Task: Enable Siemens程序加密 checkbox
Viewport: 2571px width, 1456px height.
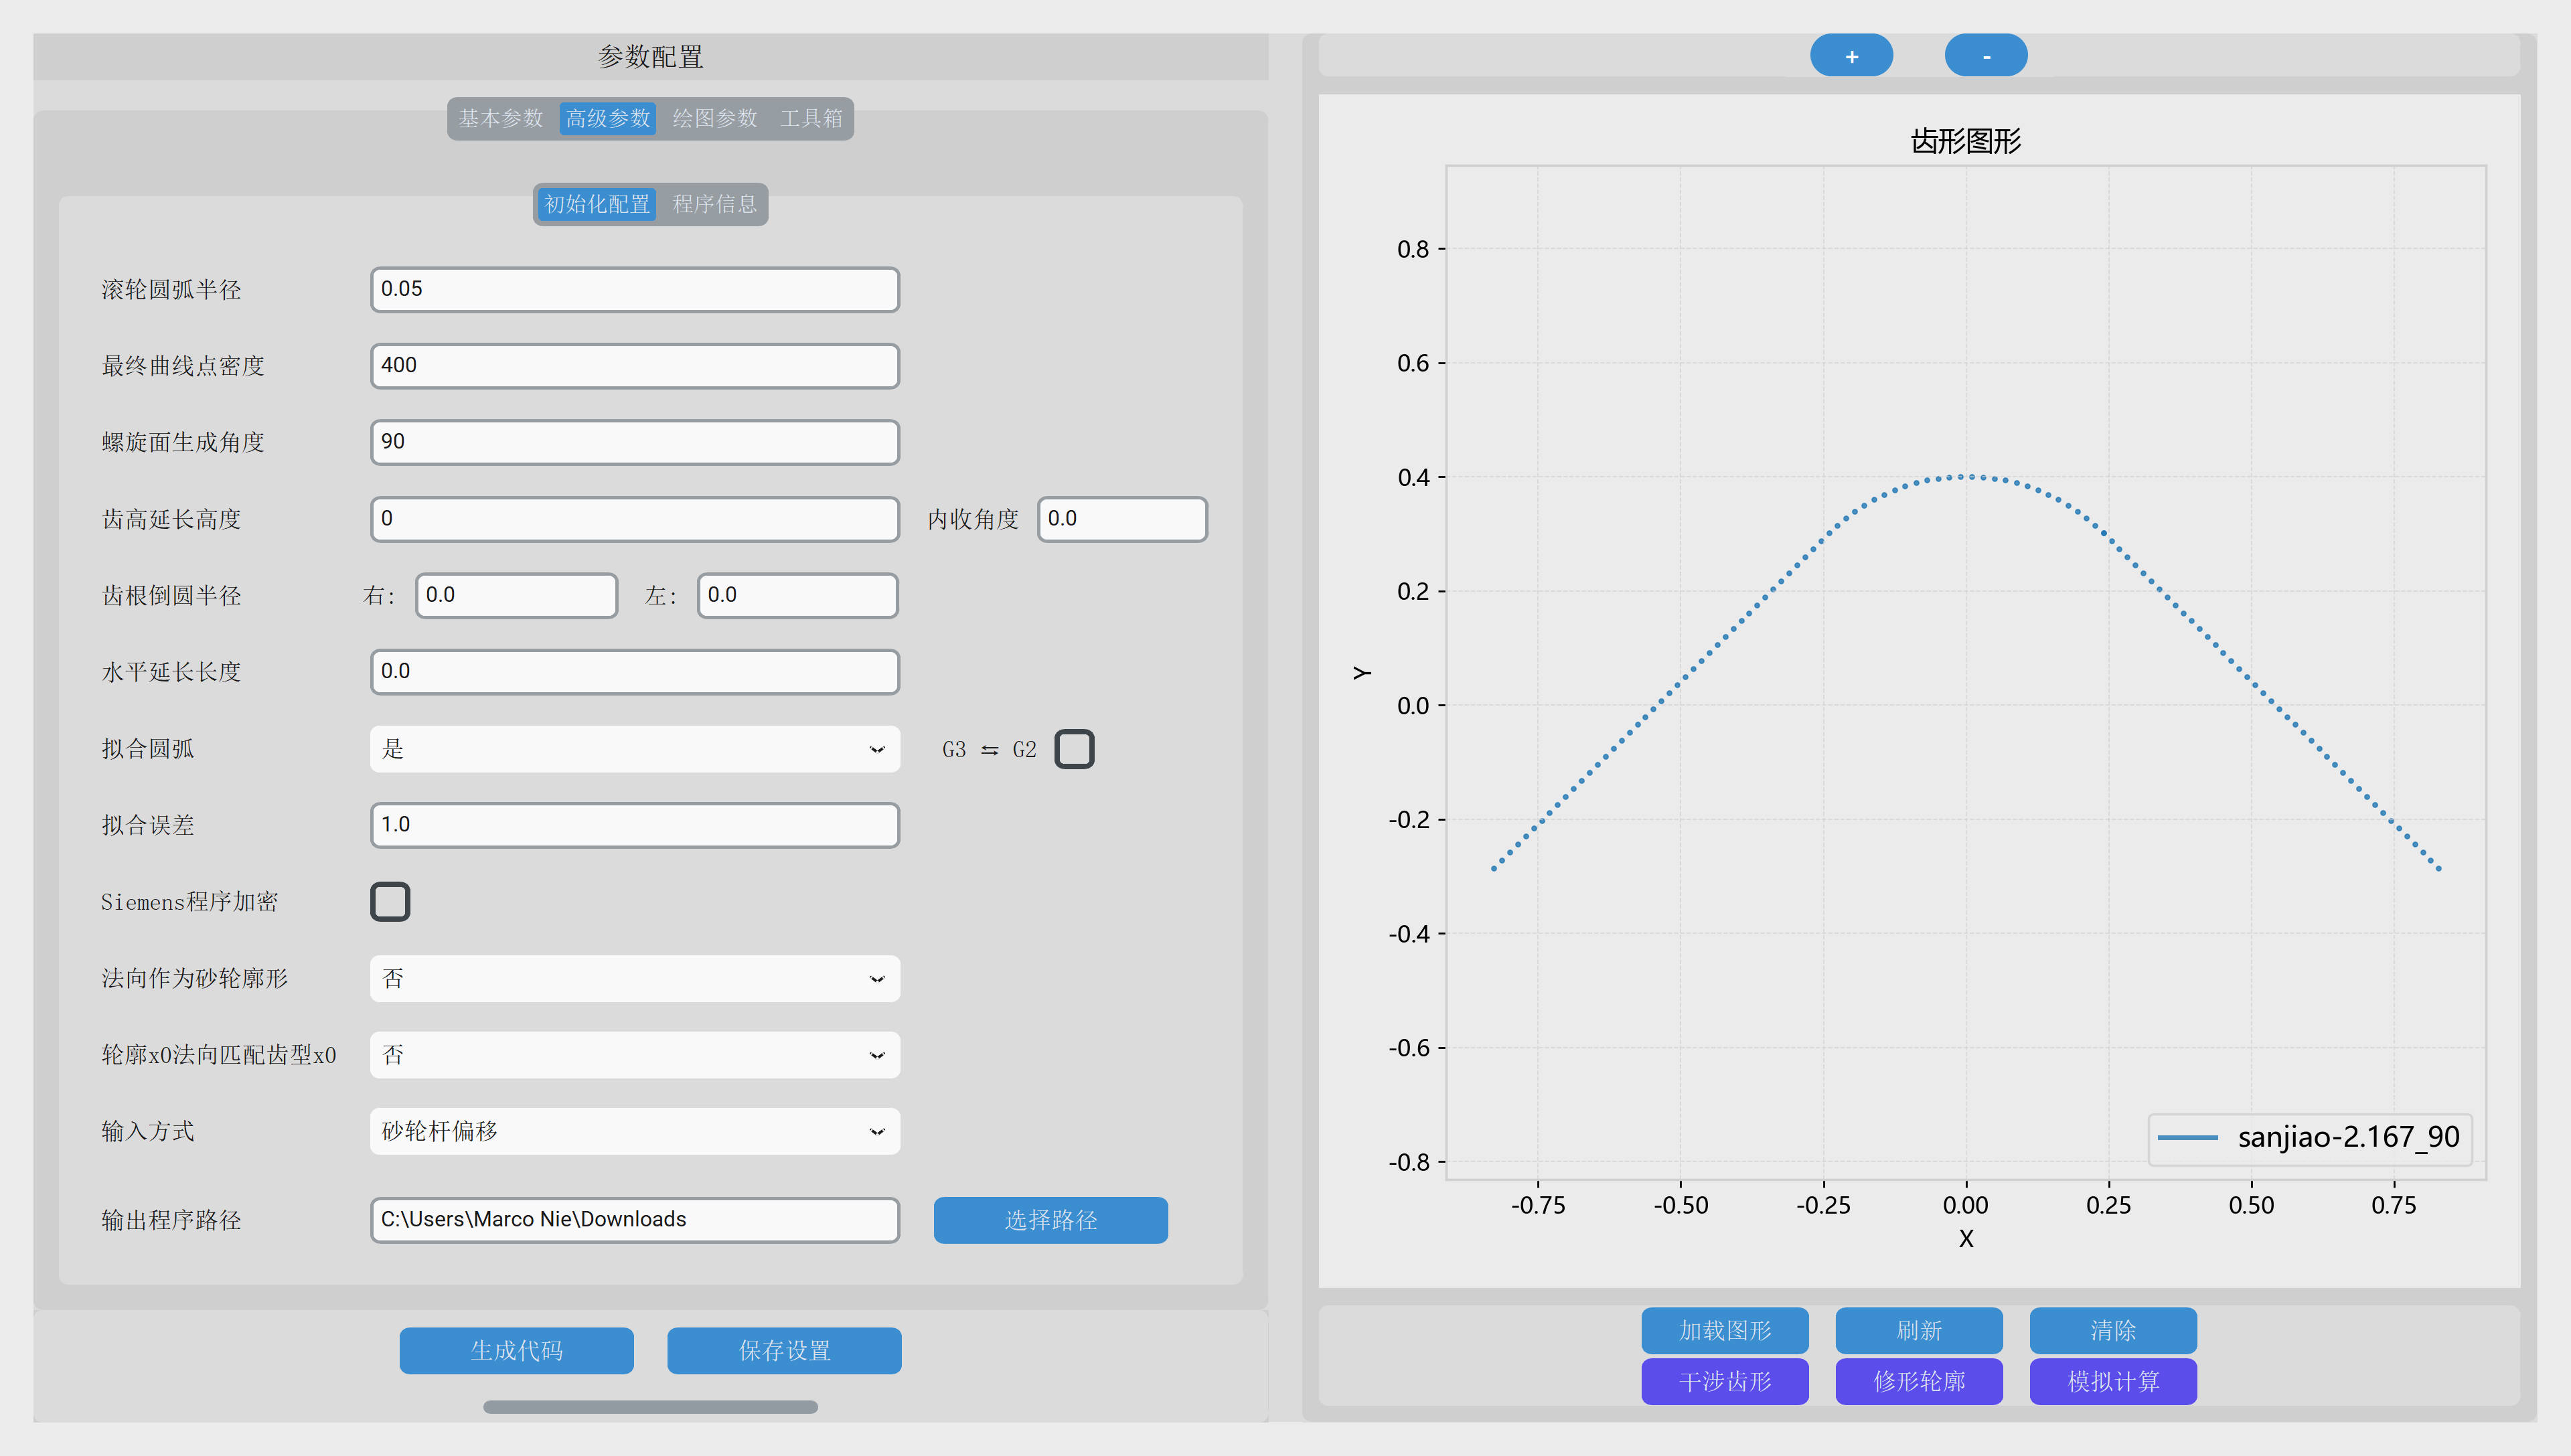Action: [390, 901]
